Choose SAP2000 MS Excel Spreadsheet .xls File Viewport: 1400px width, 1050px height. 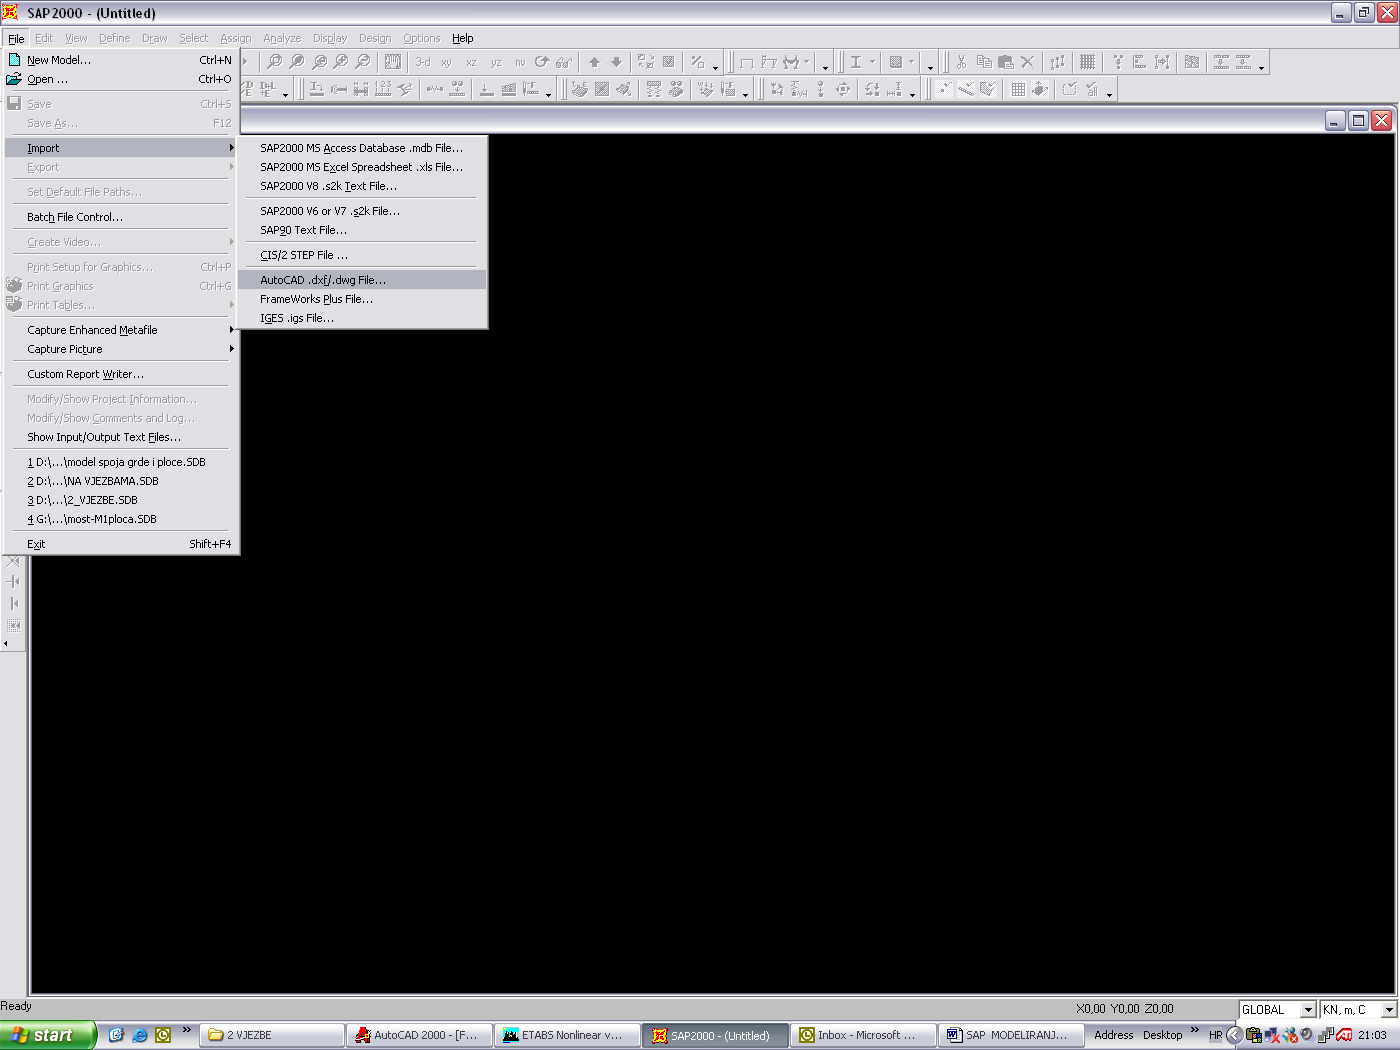point(362,167)
